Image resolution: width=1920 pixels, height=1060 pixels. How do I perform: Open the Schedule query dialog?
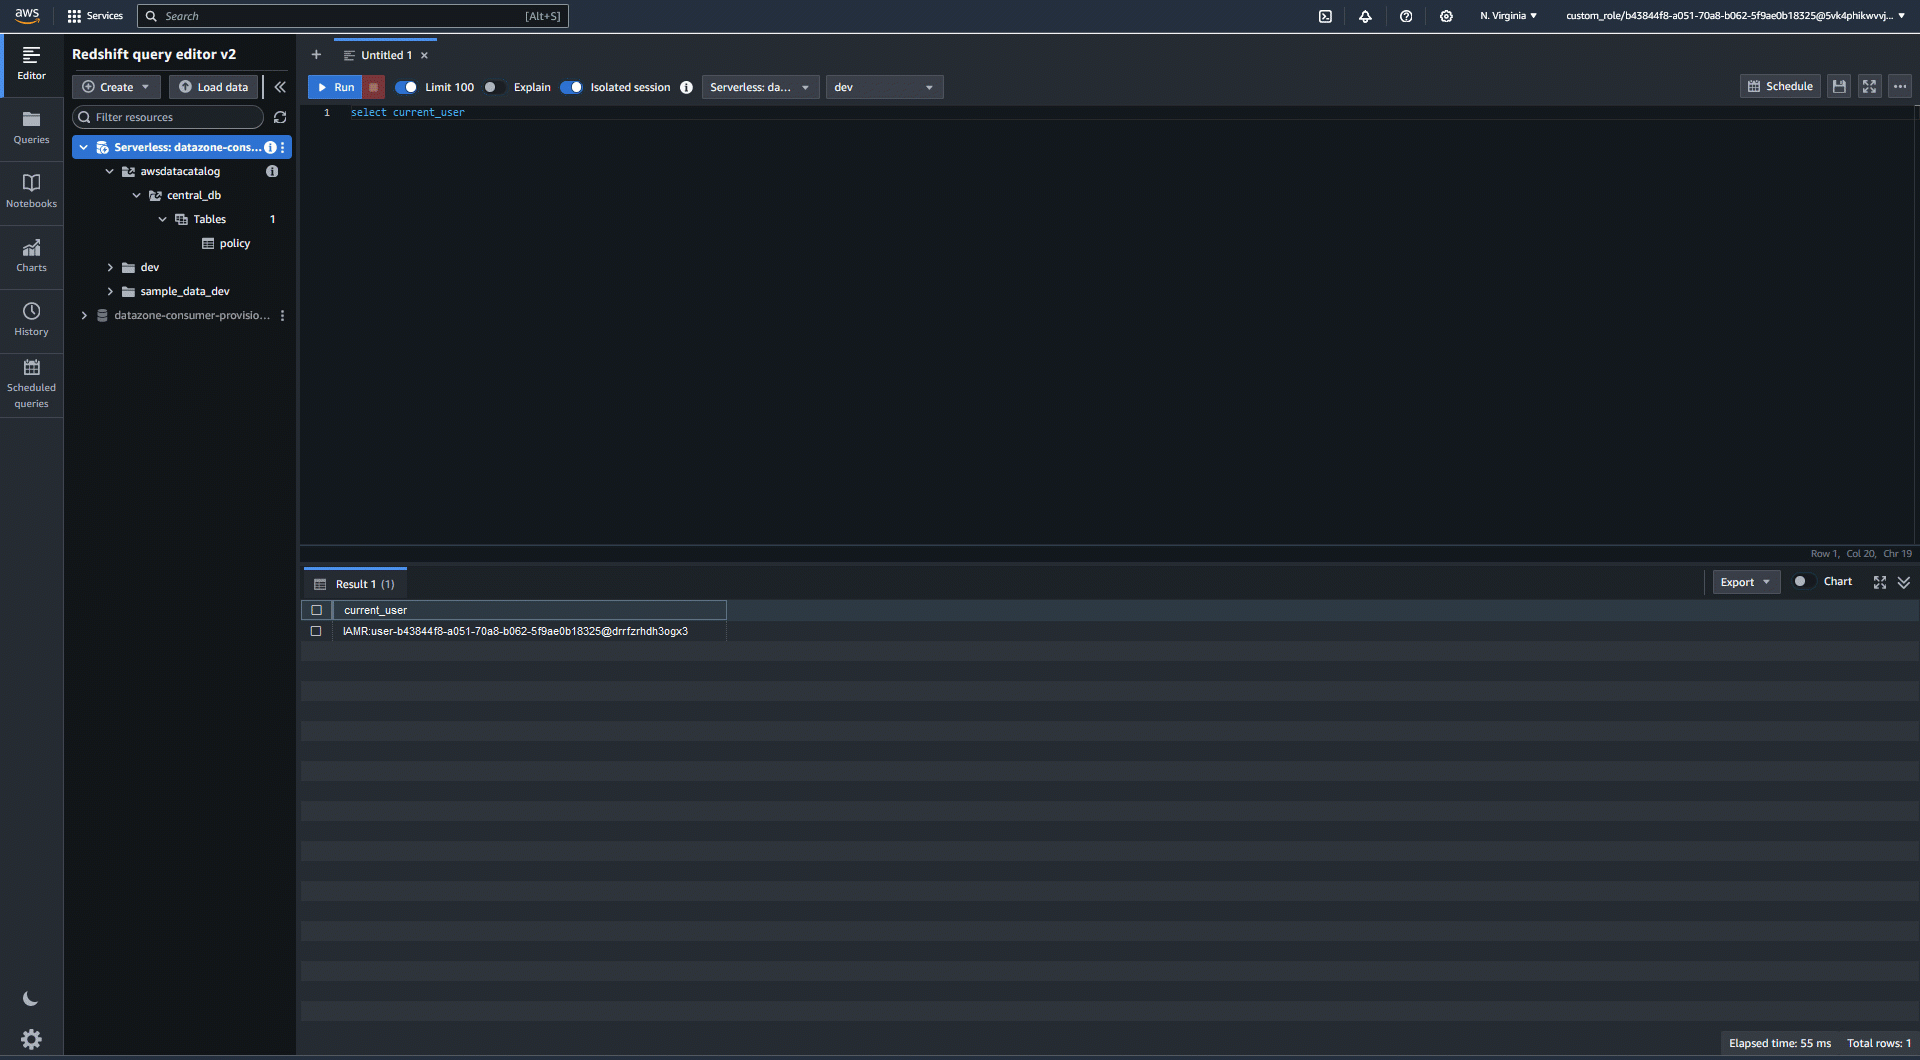pos(1780,87)
